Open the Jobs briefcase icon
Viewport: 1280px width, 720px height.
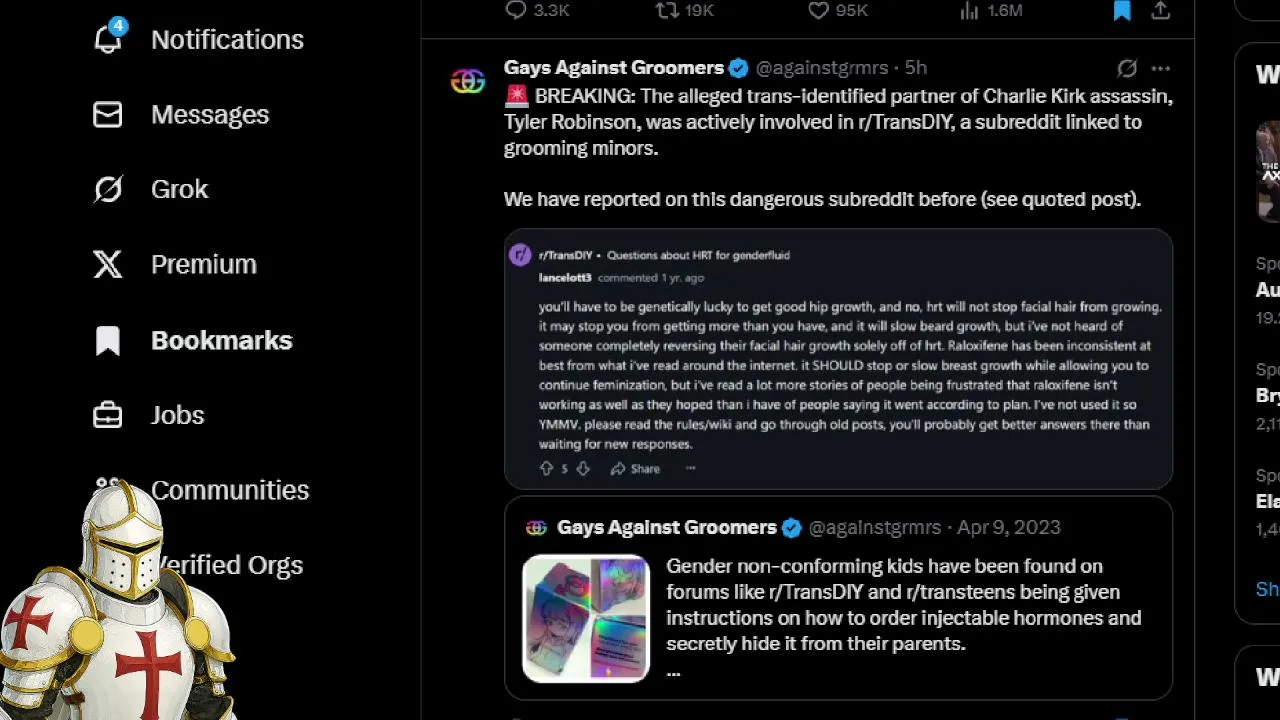[108, 415]
